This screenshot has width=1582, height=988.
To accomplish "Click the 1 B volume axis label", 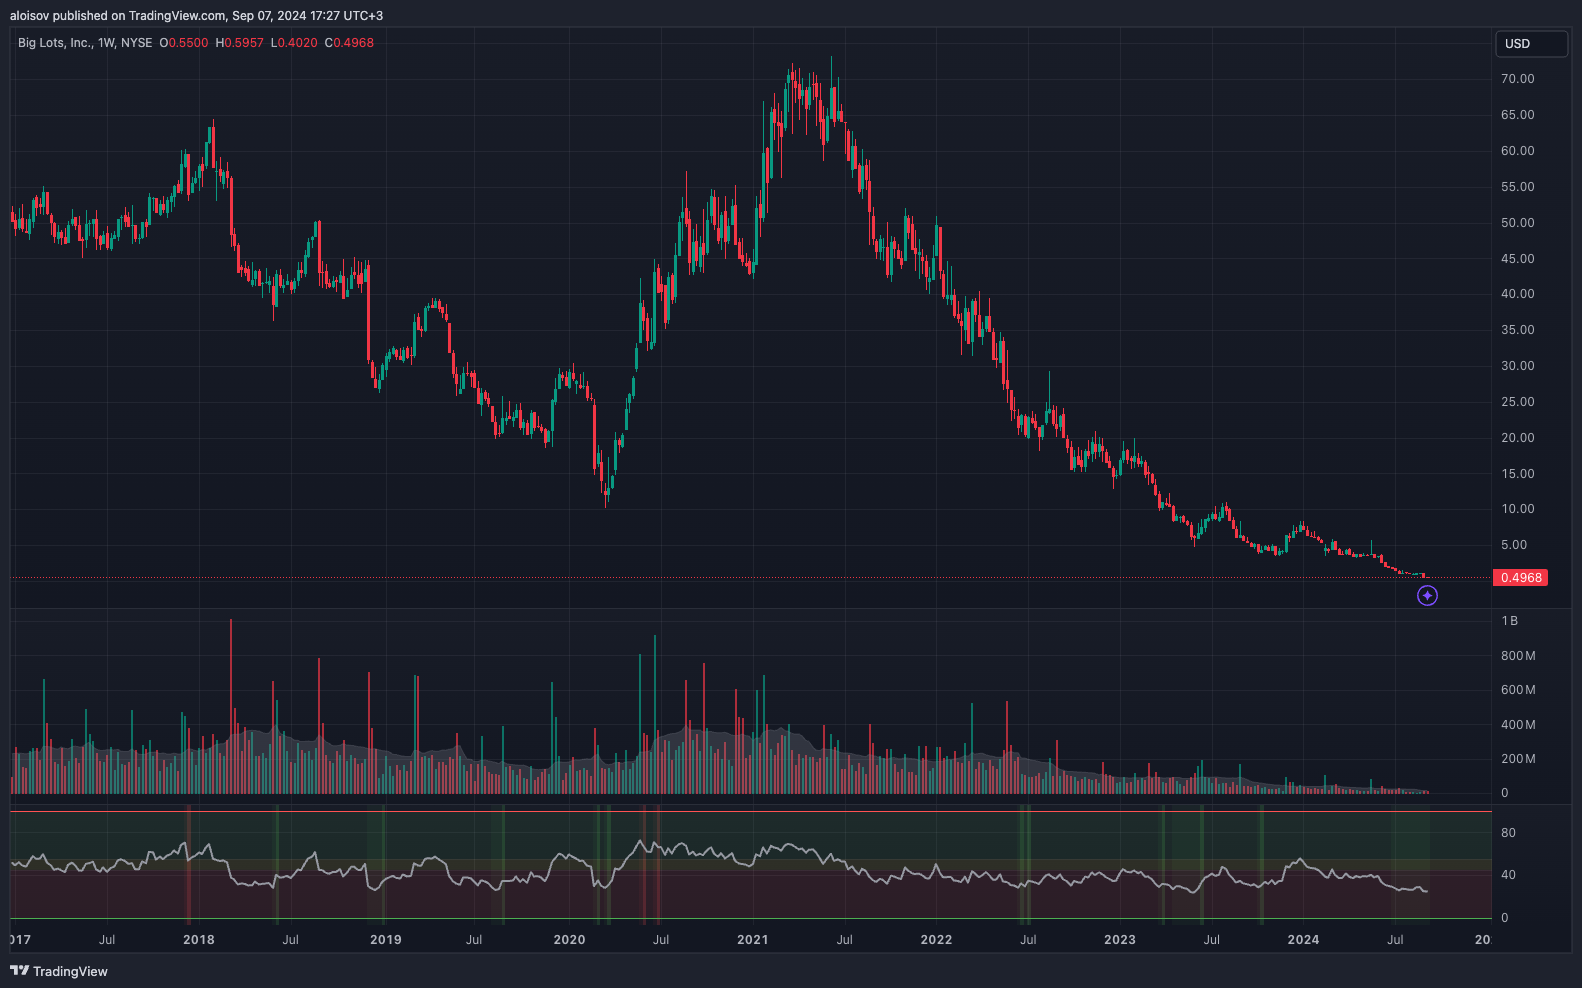I will pos(1510,621).
